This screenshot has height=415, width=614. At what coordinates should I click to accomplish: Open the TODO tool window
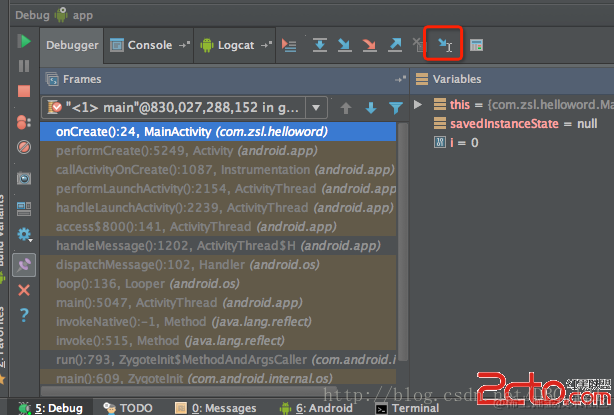click(128, 408)
